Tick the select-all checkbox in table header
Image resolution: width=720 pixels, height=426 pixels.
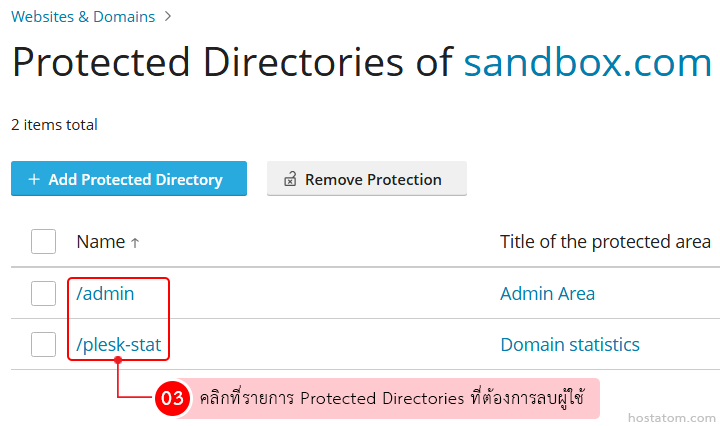click(43, 242)
